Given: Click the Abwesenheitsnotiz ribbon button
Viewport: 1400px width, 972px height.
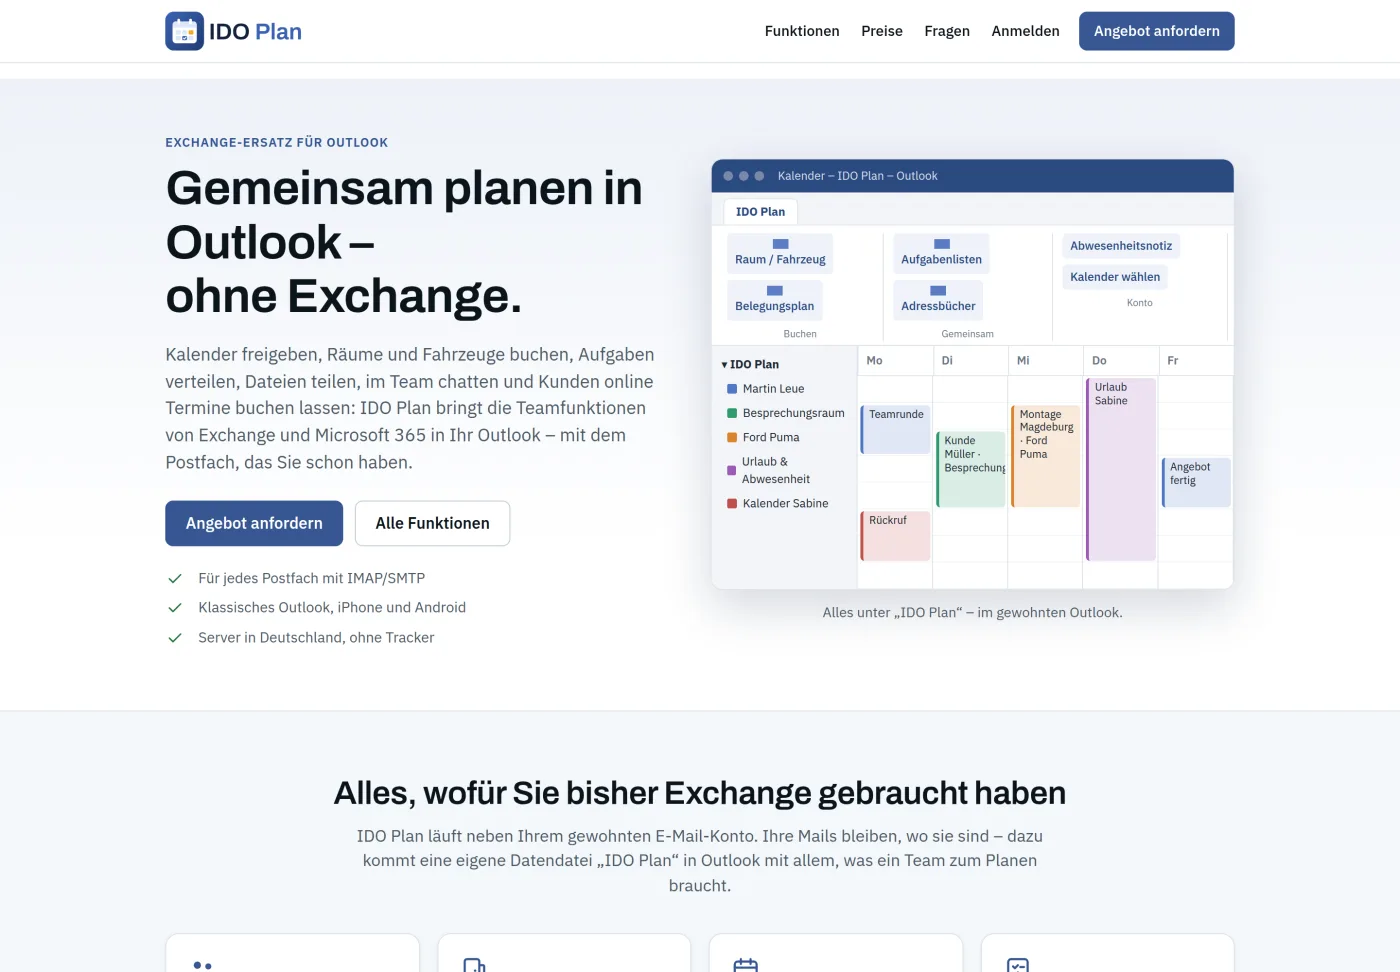Looking at the screenshot, I should point(1121,246).
